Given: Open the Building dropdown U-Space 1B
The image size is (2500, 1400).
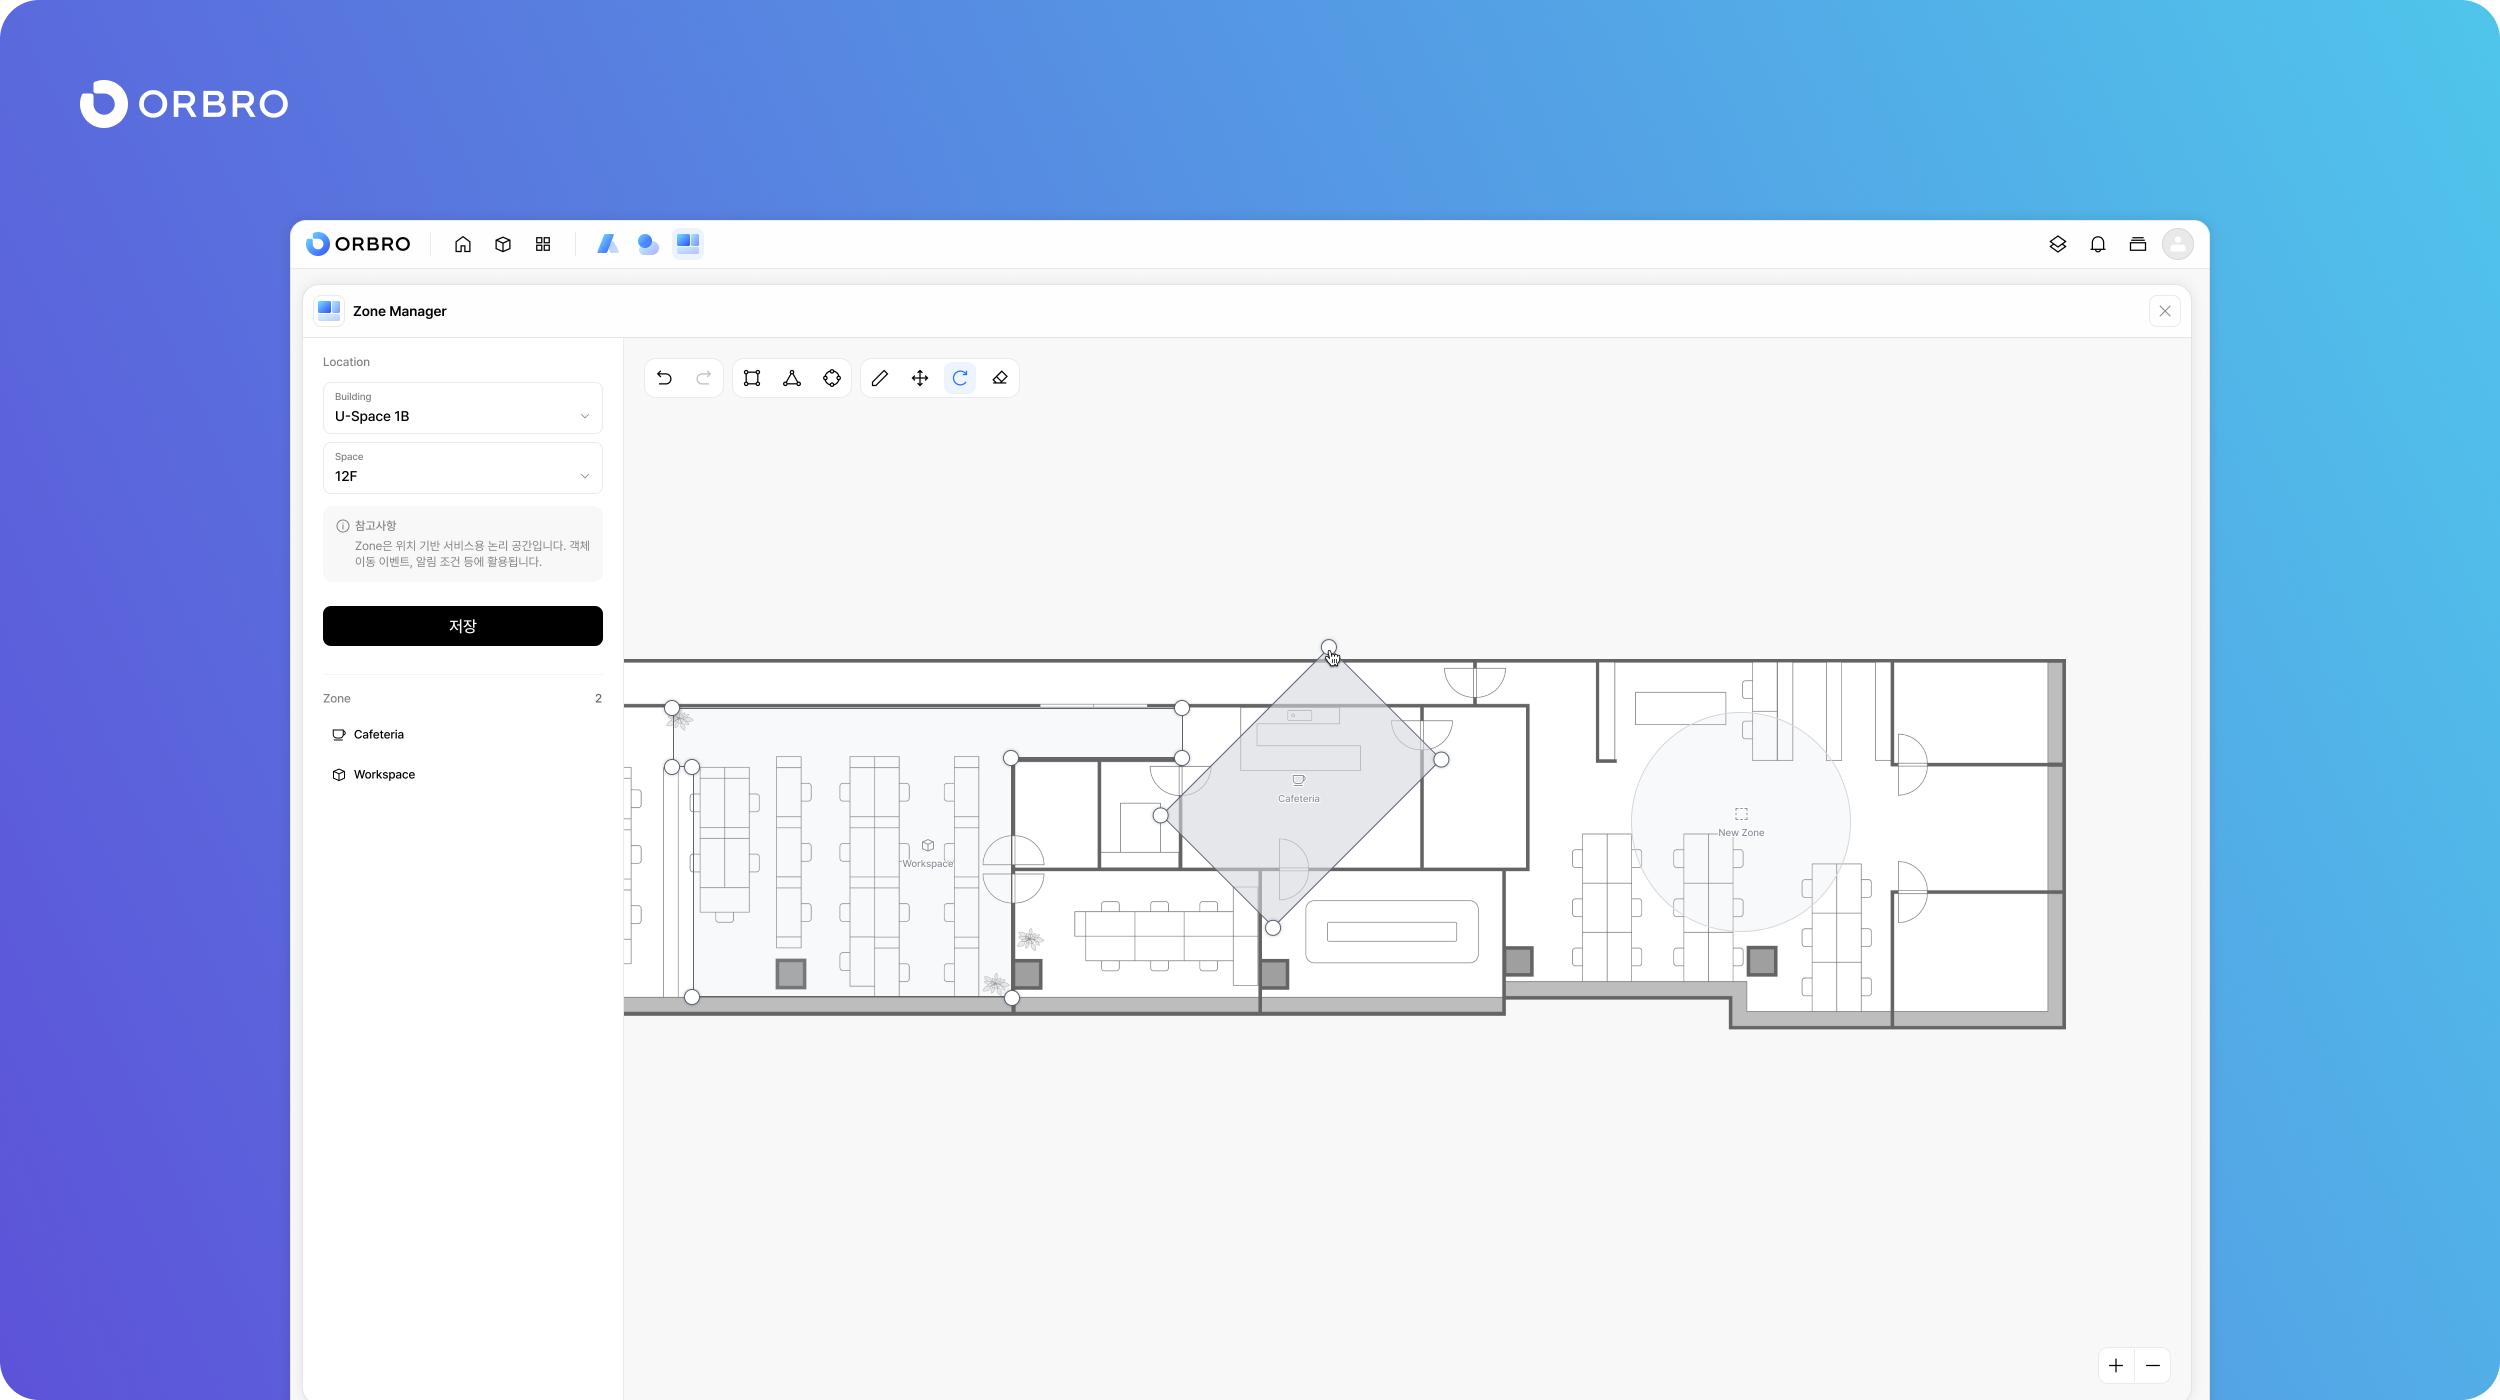Looking at the screenshot, I should point(462,408).
